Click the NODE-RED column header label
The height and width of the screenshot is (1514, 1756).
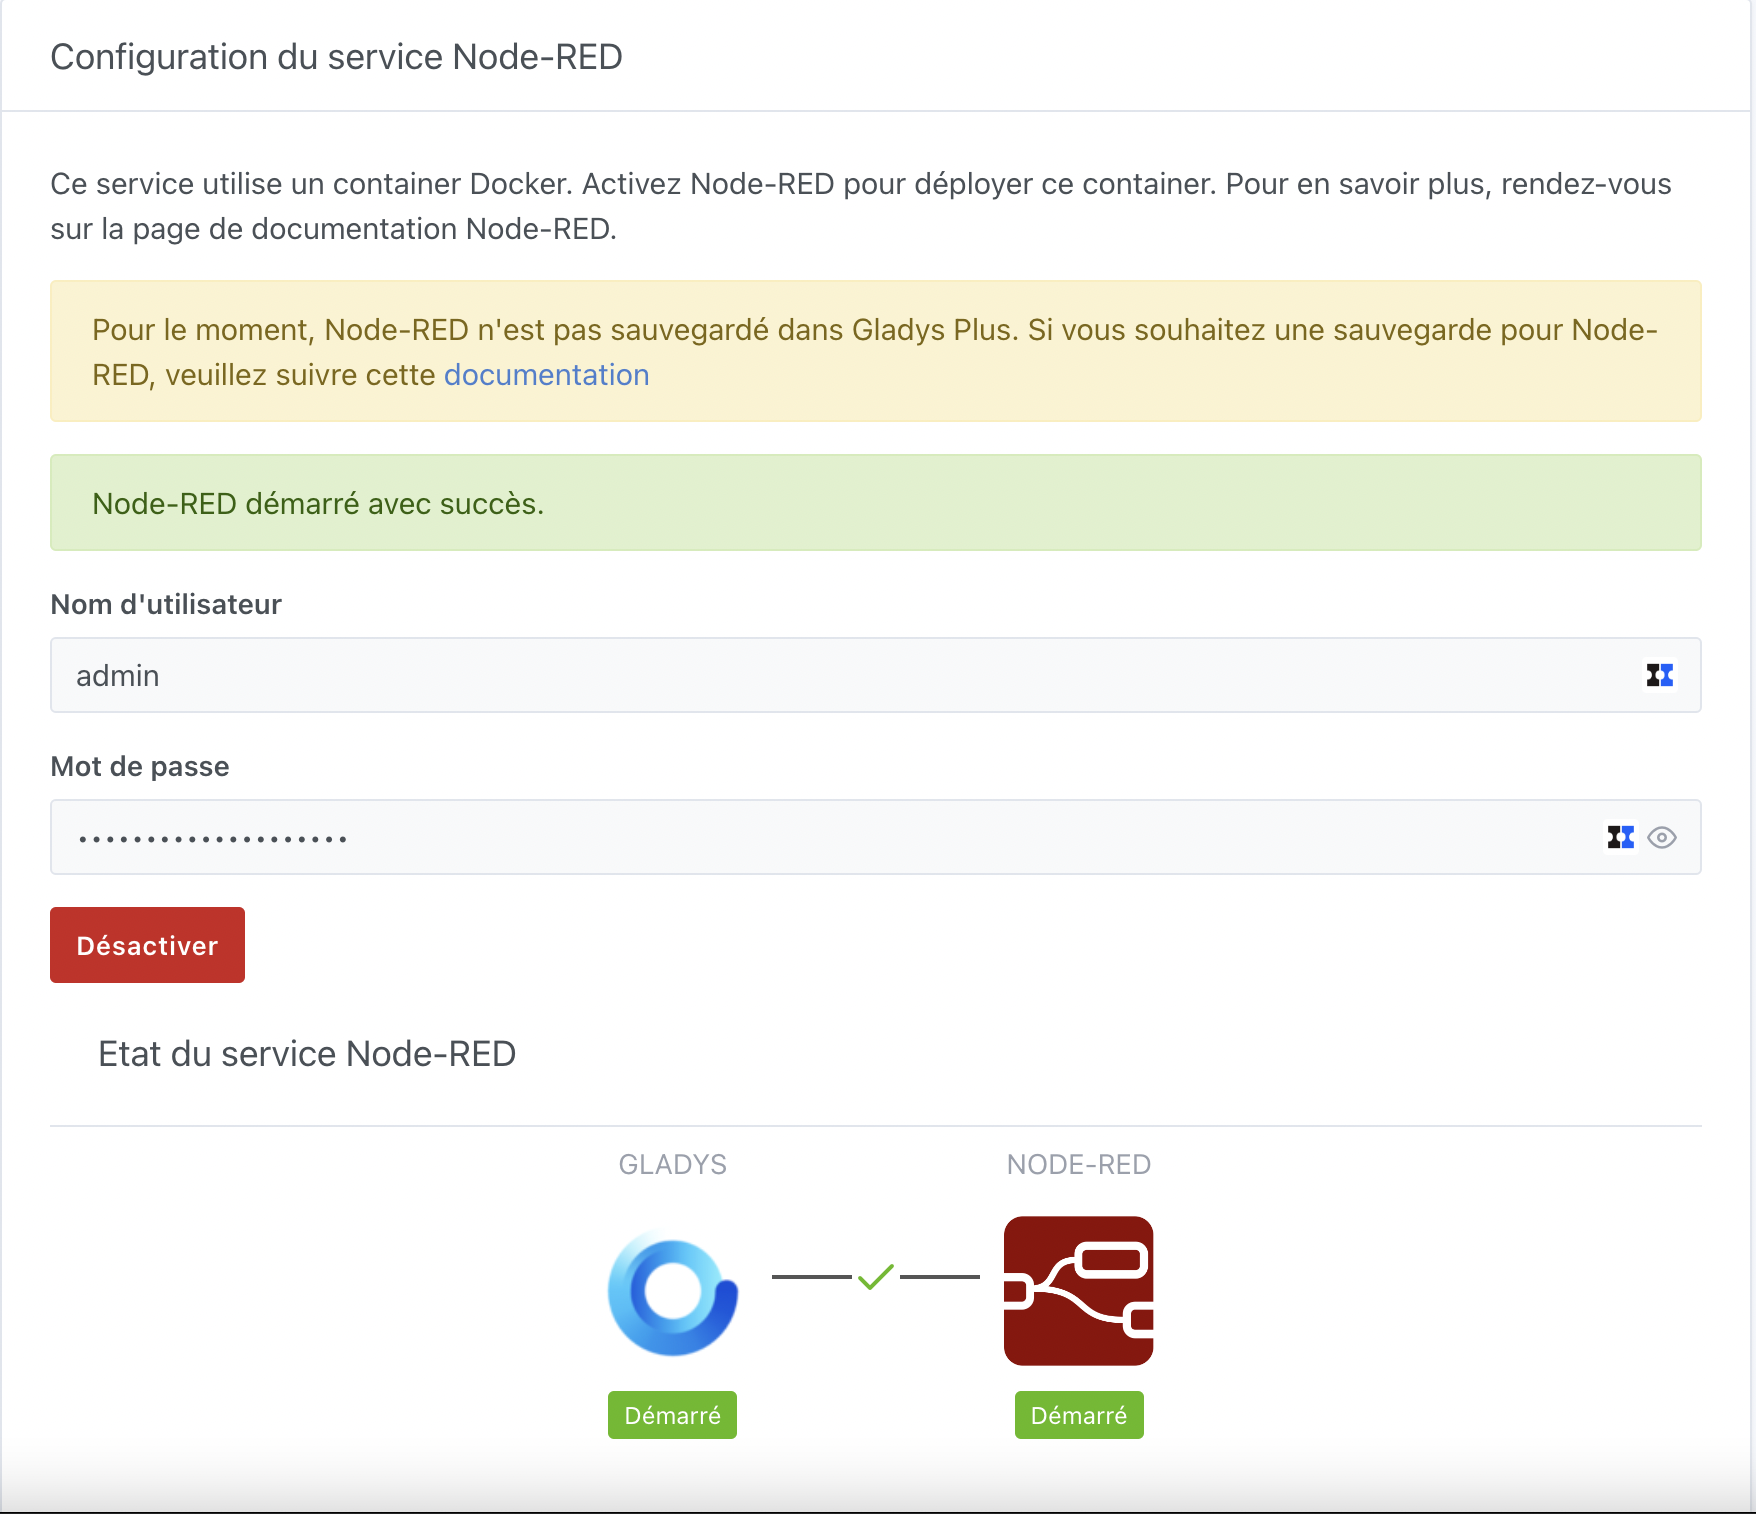point(1079,1164)
